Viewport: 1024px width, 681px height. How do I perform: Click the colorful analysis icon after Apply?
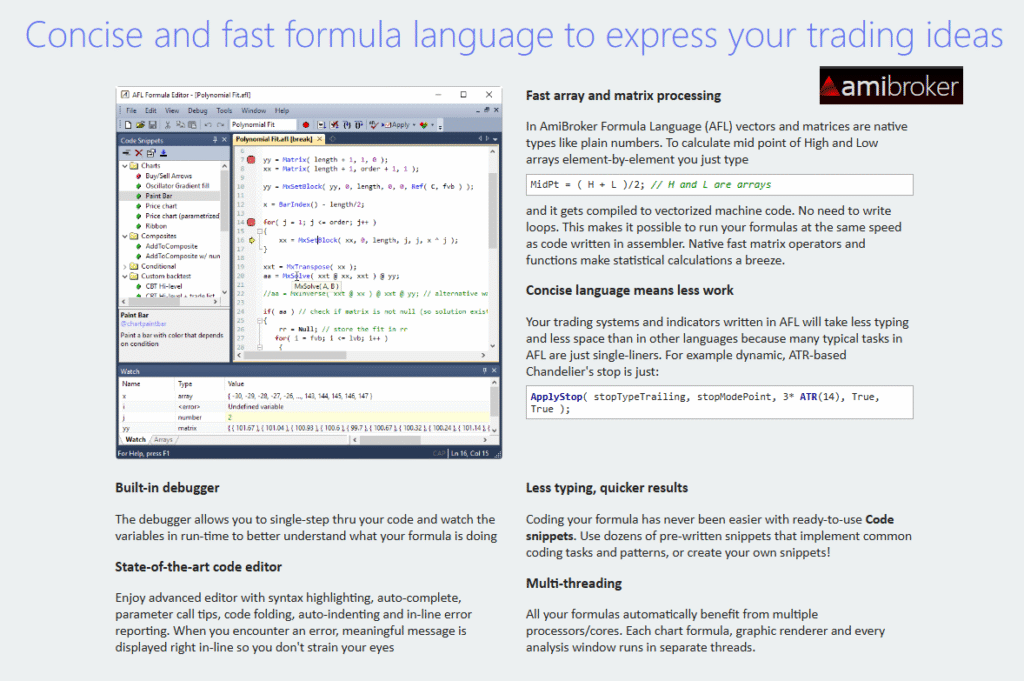[424, 125]
